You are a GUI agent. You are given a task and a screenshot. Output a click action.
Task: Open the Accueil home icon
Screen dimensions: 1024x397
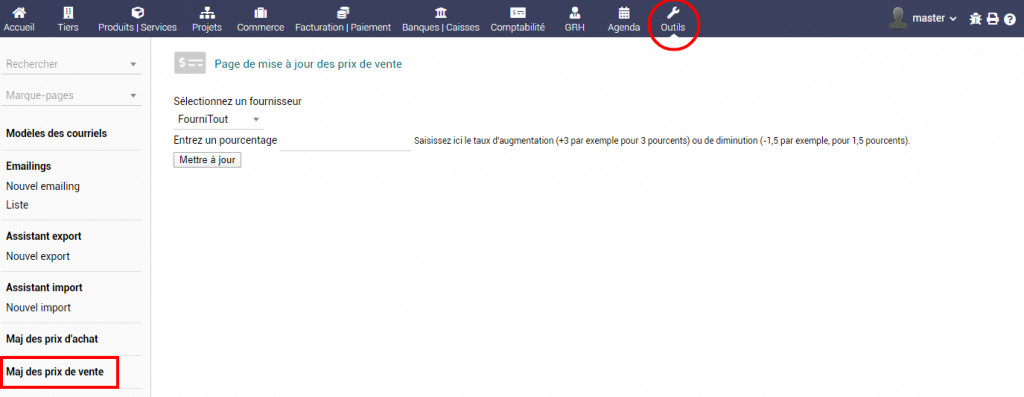(x=19, y=13)
